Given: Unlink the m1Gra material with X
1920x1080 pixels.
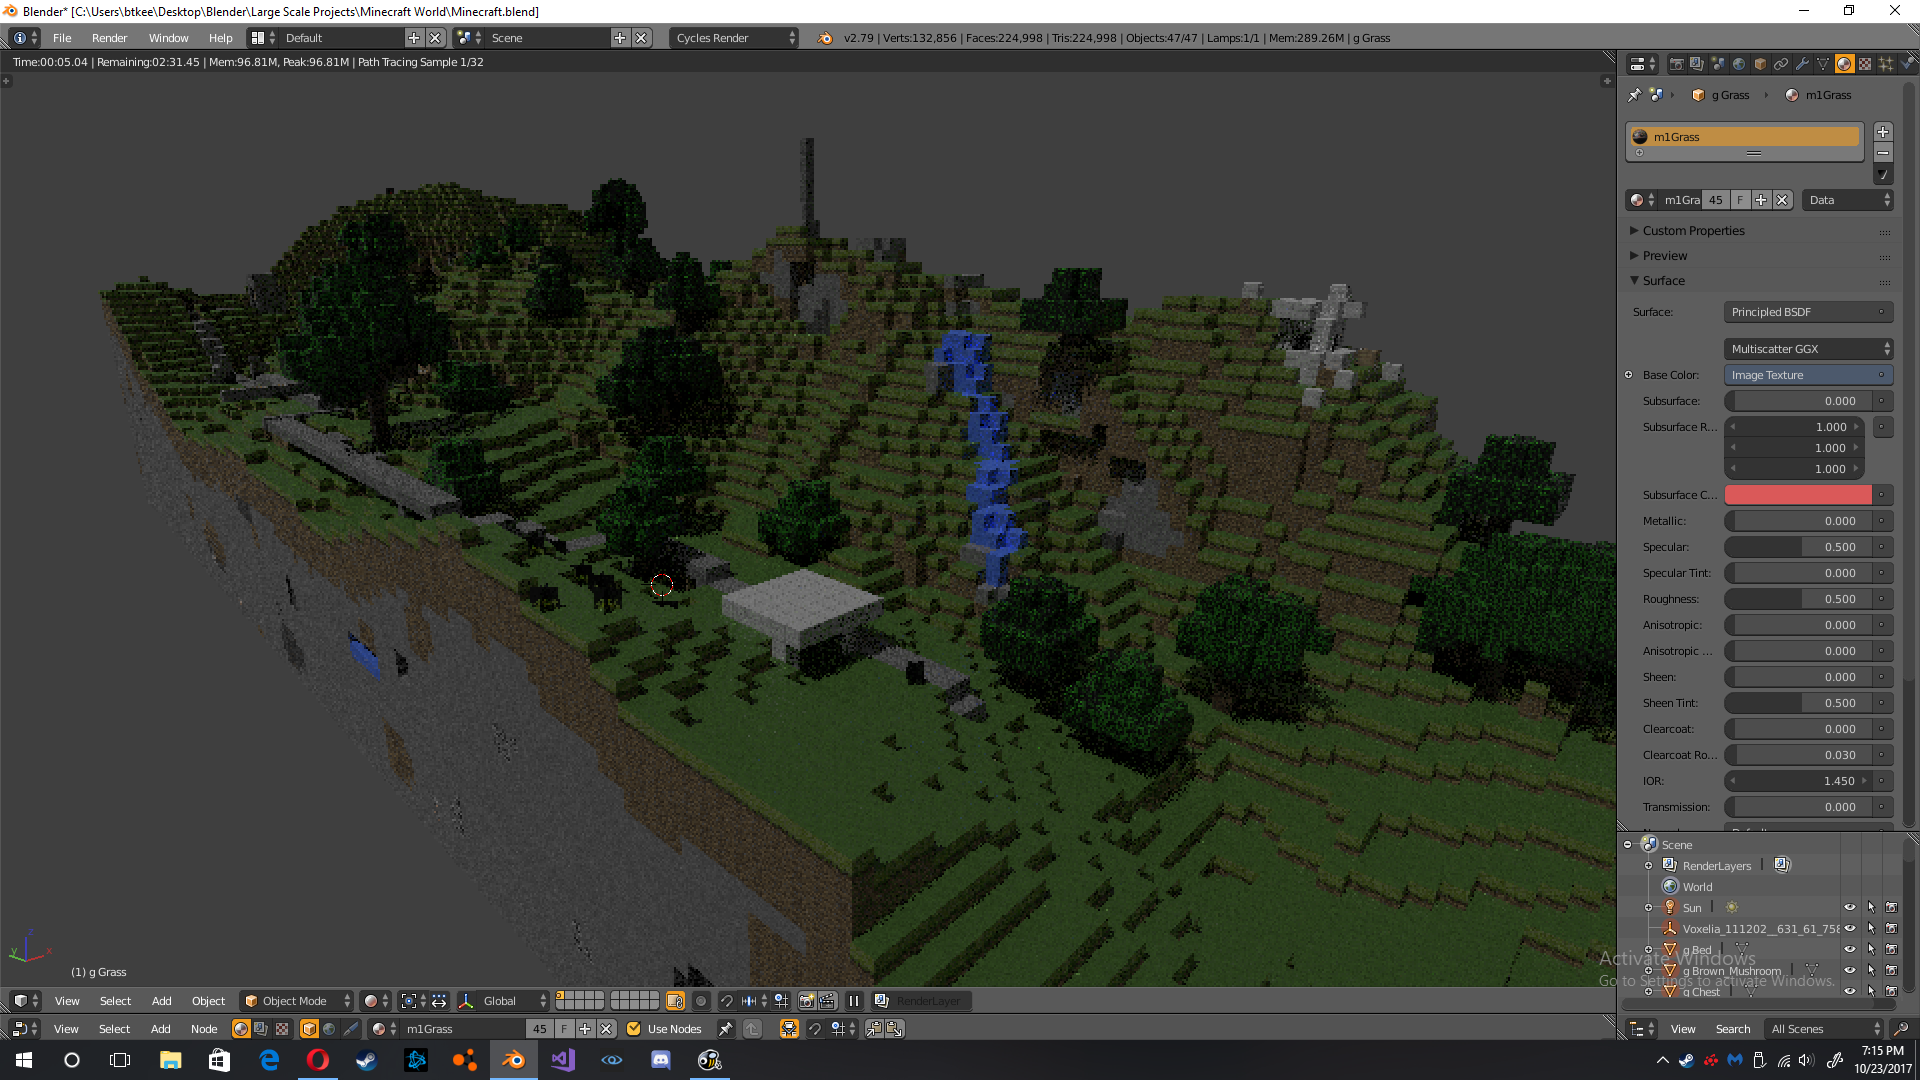Looking at the screenshot, I should (x=1782, y=200).
